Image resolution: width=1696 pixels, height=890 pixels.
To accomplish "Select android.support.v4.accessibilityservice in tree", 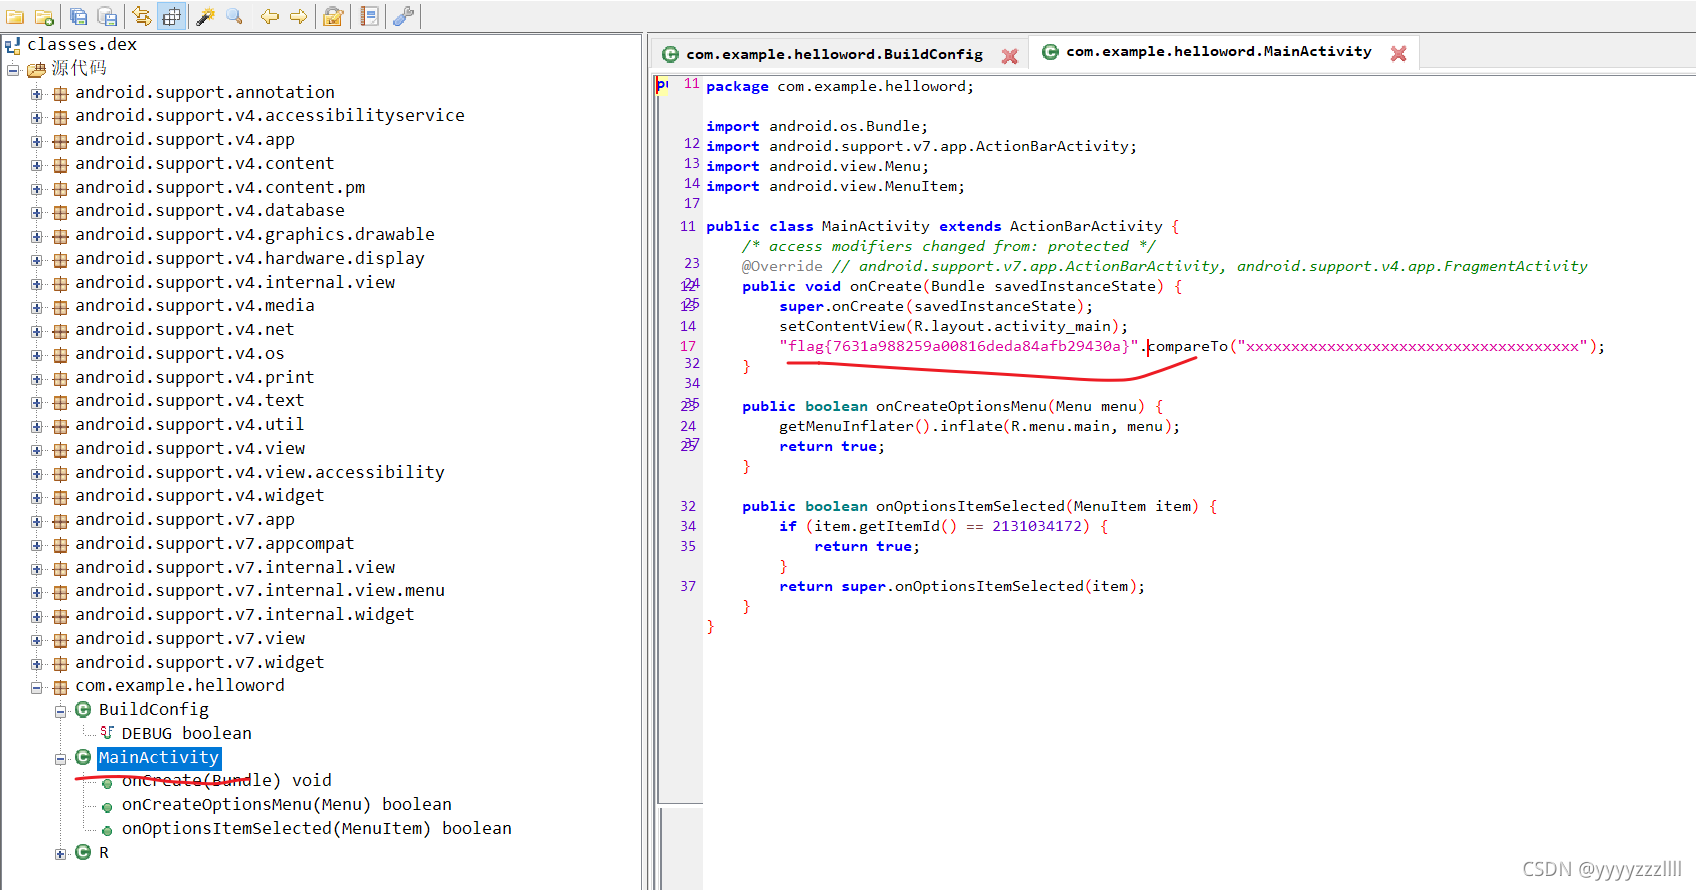I will pos(270,115).
